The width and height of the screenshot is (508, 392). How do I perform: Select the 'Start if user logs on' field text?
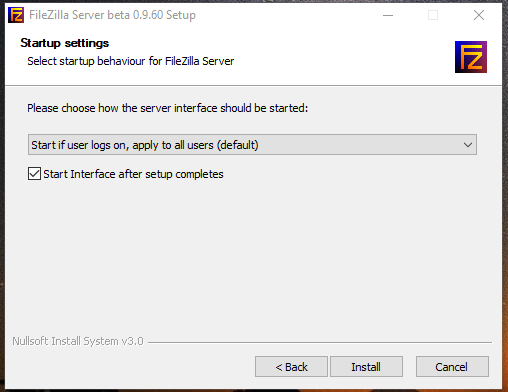point(145,145)
